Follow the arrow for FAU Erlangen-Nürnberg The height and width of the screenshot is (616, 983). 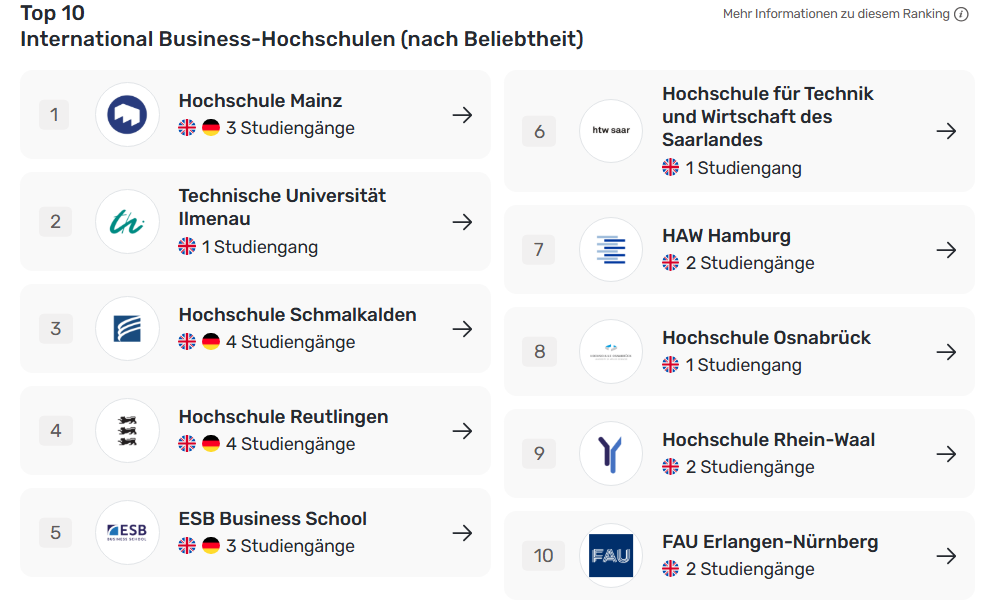(x=947, y=556)
